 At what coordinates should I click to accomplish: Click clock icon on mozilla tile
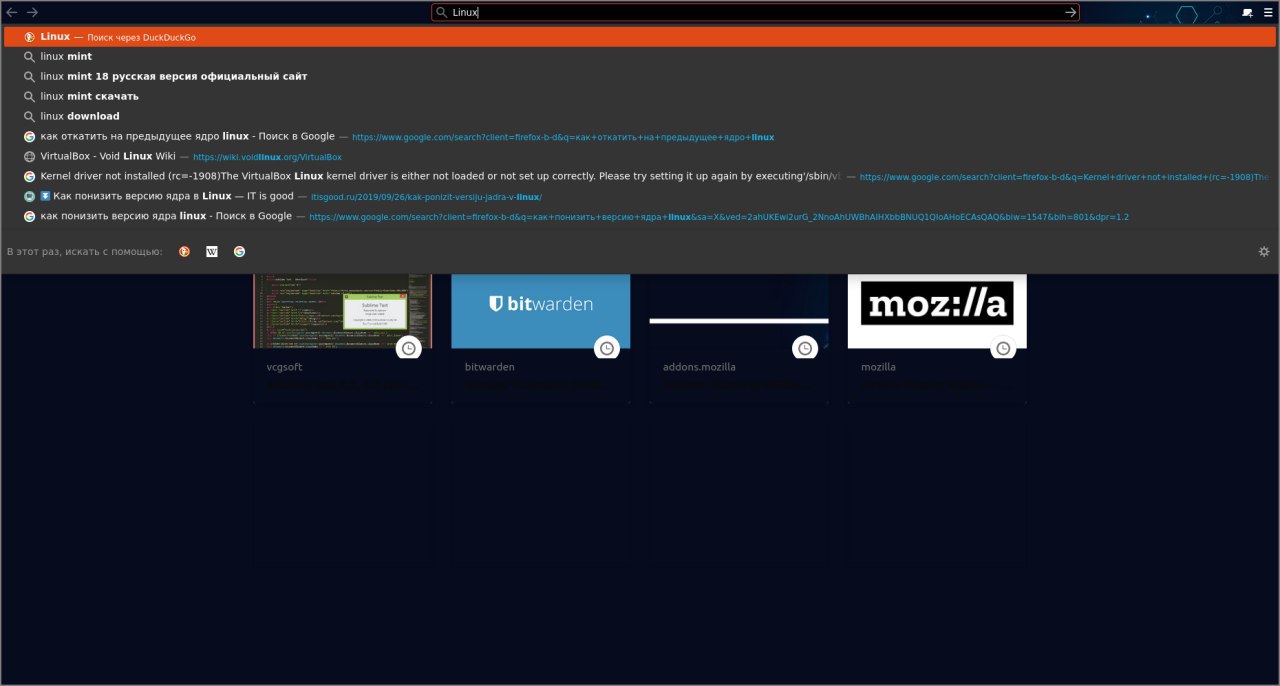1002,348
